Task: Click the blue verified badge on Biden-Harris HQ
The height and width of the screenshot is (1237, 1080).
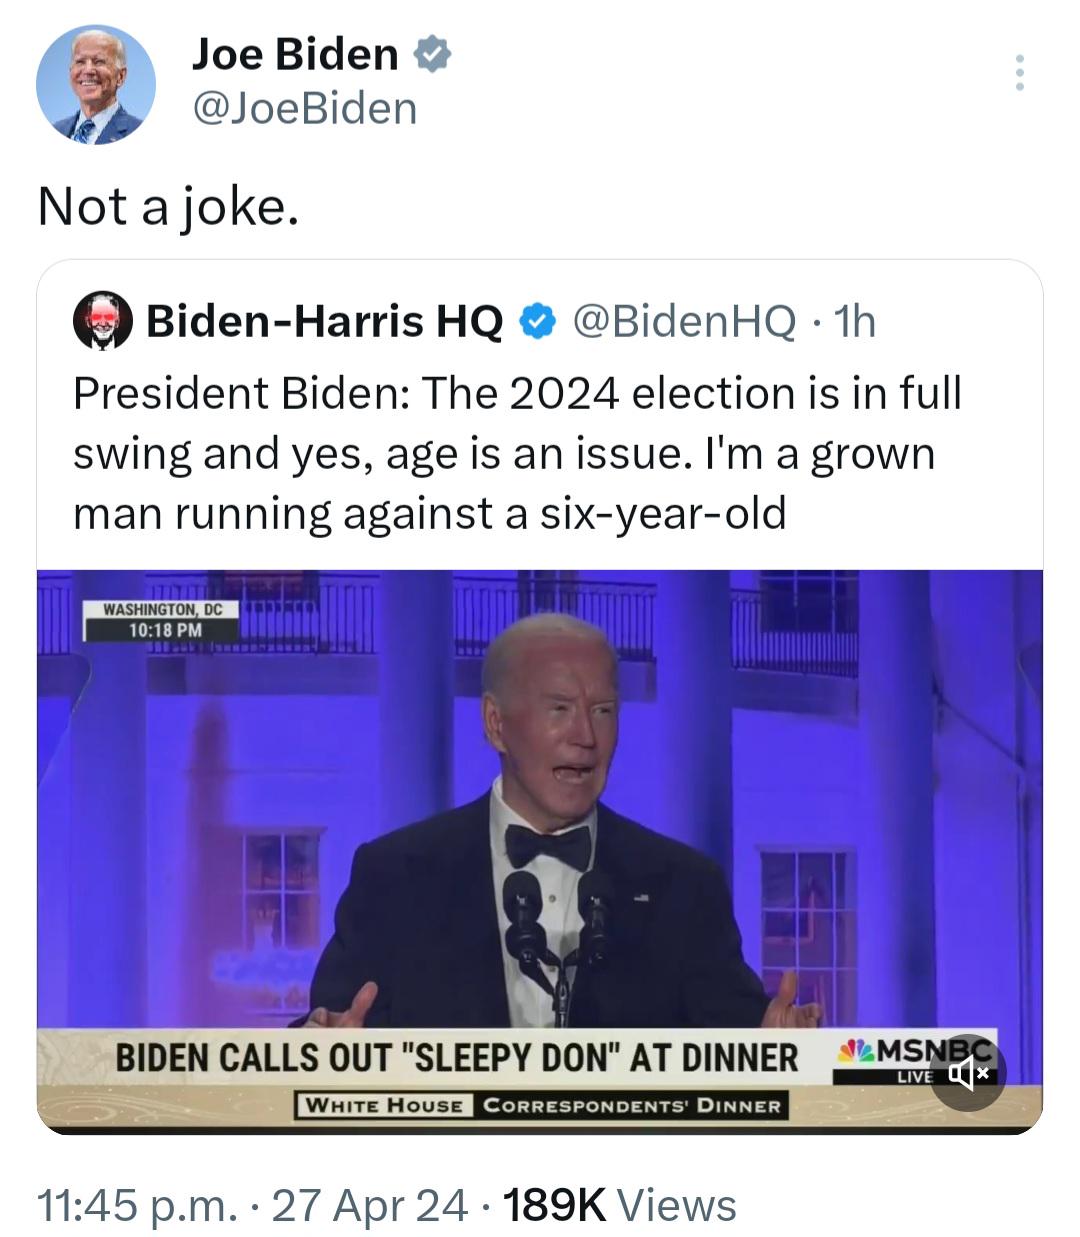Action: (537, 321)
